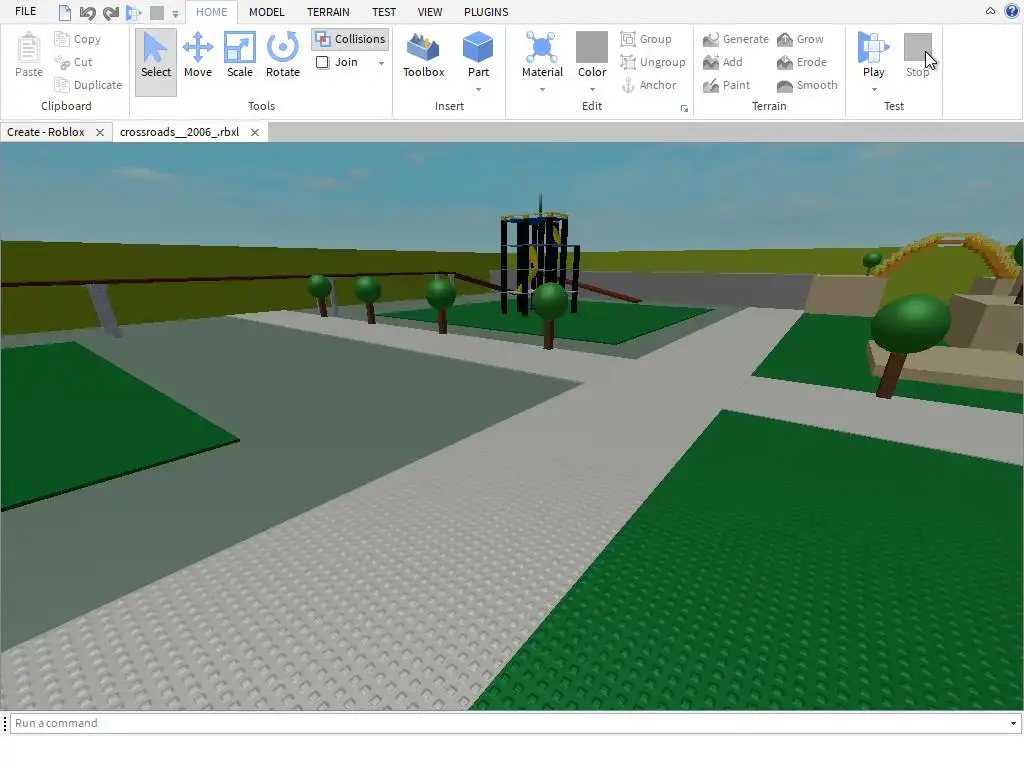Select the terrain Add tool

pos(722,62)
